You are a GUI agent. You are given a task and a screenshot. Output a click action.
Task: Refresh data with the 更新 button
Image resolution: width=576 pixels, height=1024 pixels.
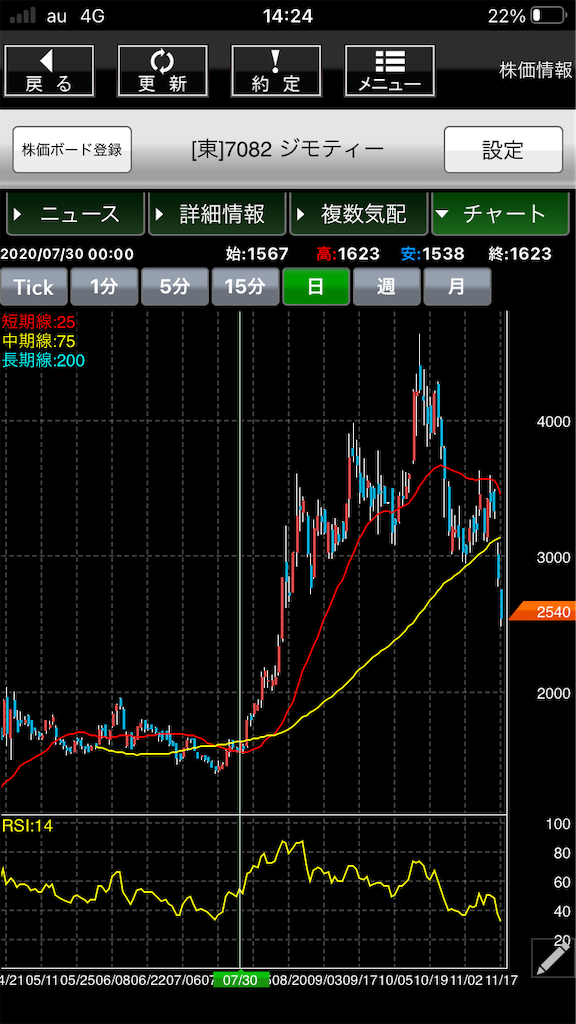click(x=163, y=71)
